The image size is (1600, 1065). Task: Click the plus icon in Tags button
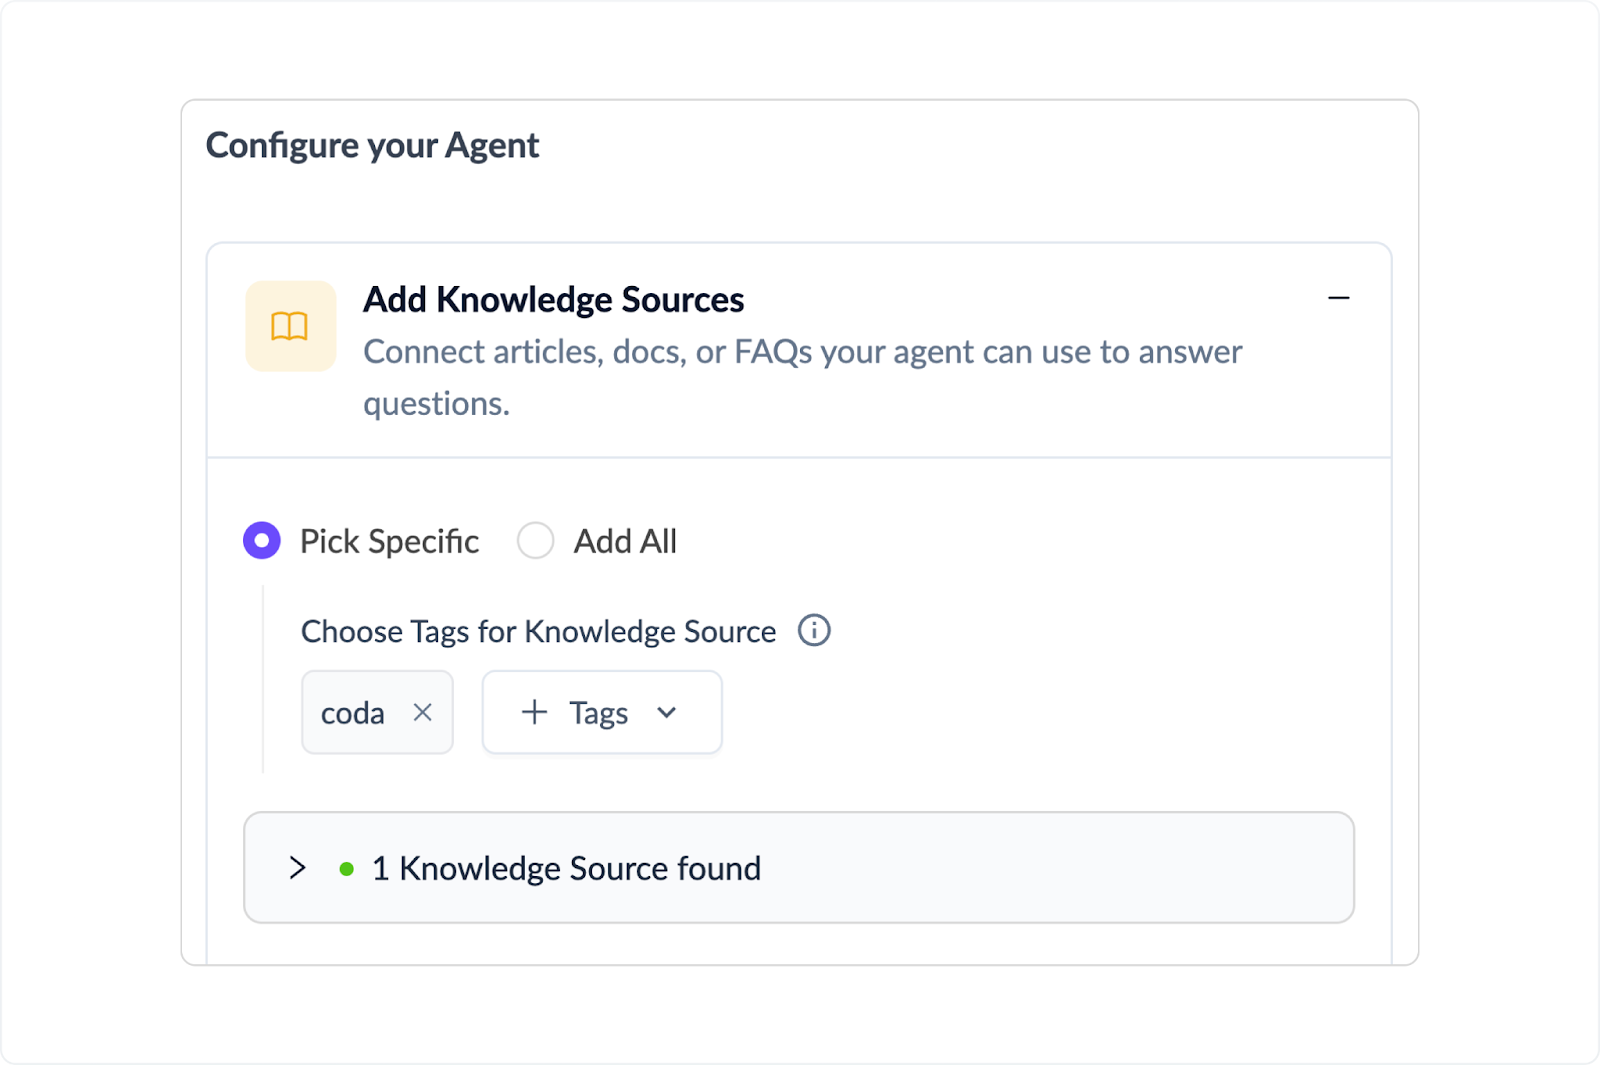click(535, 712)
